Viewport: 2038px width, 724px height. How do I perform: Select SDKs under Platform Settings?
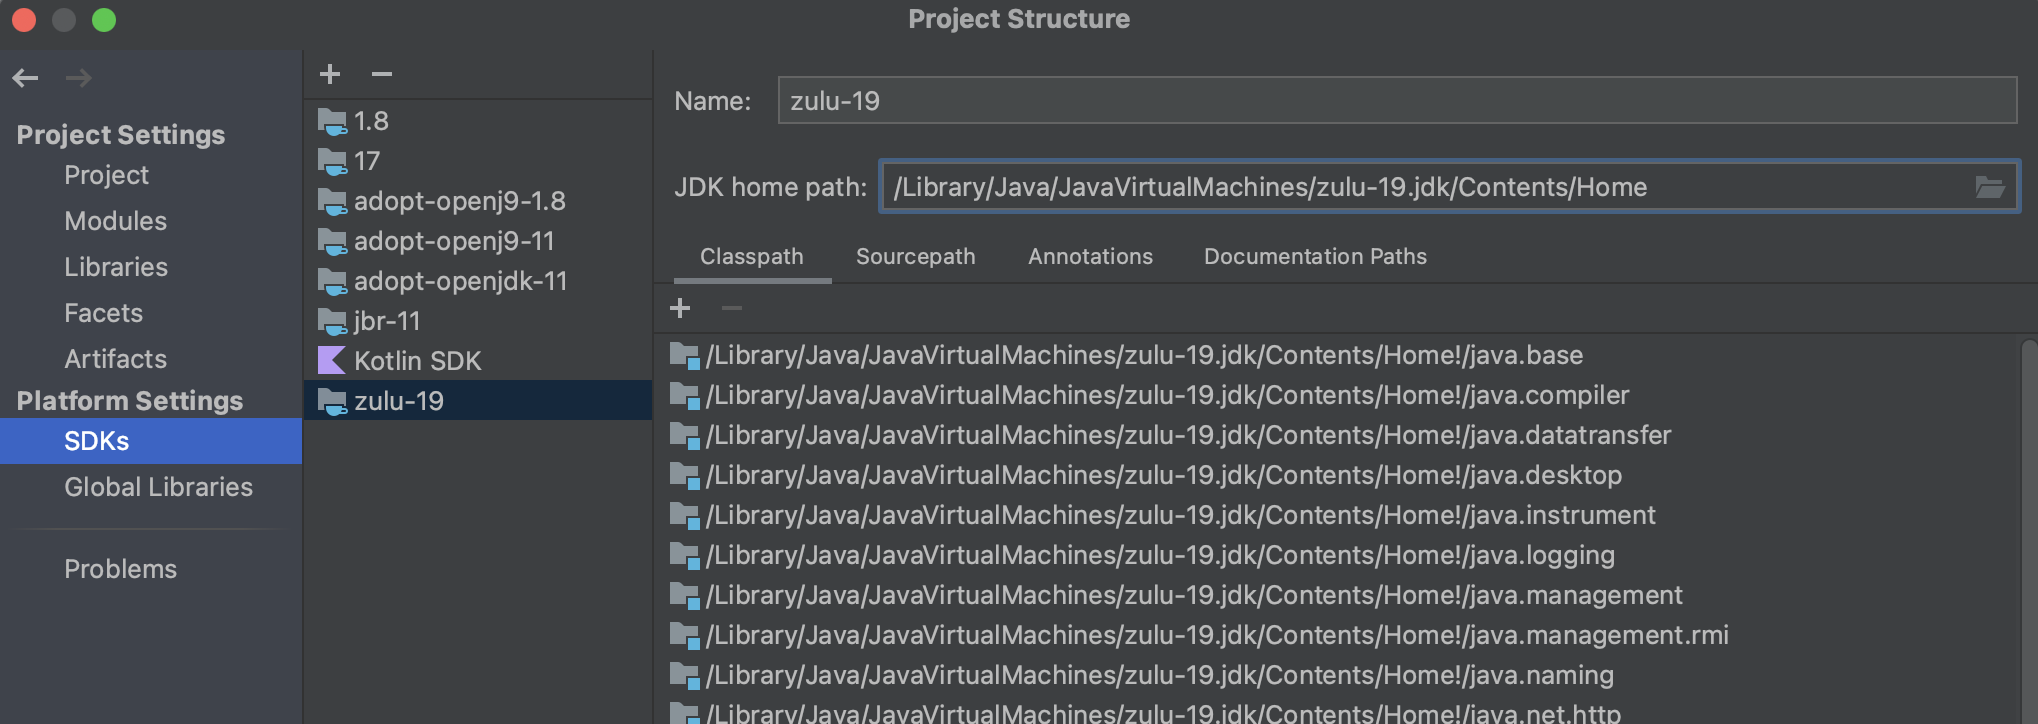(151, 441)
